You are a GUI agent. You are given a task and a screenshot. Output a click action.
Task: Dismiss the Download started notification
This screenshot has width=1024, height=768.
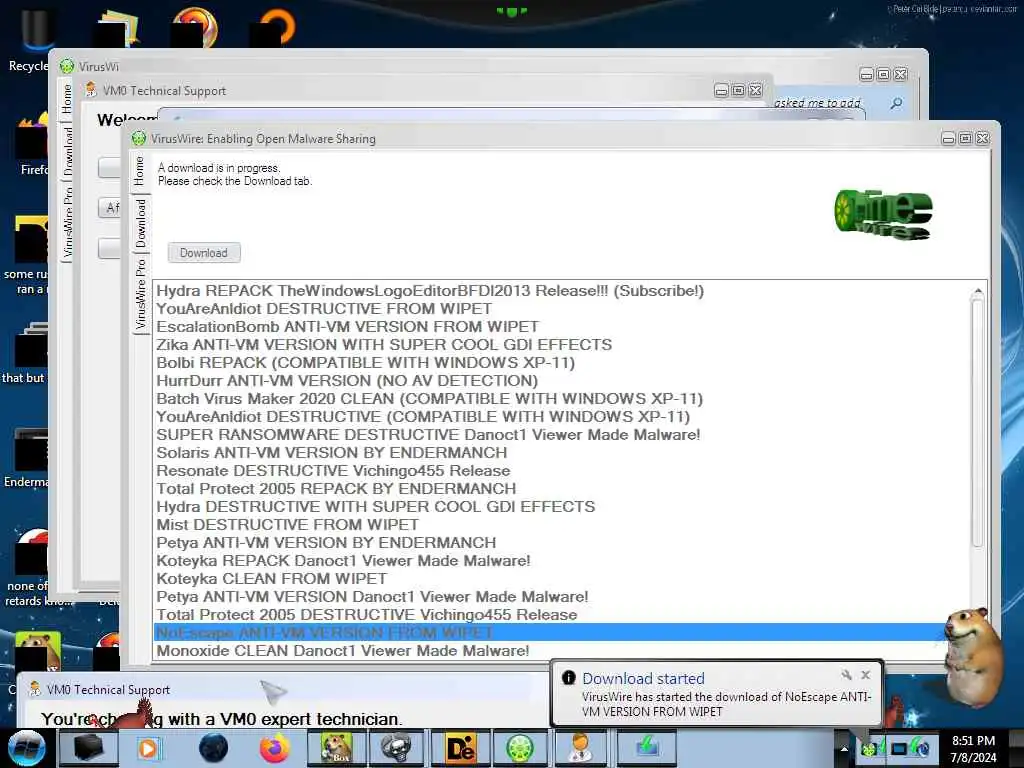pos(865,675)
